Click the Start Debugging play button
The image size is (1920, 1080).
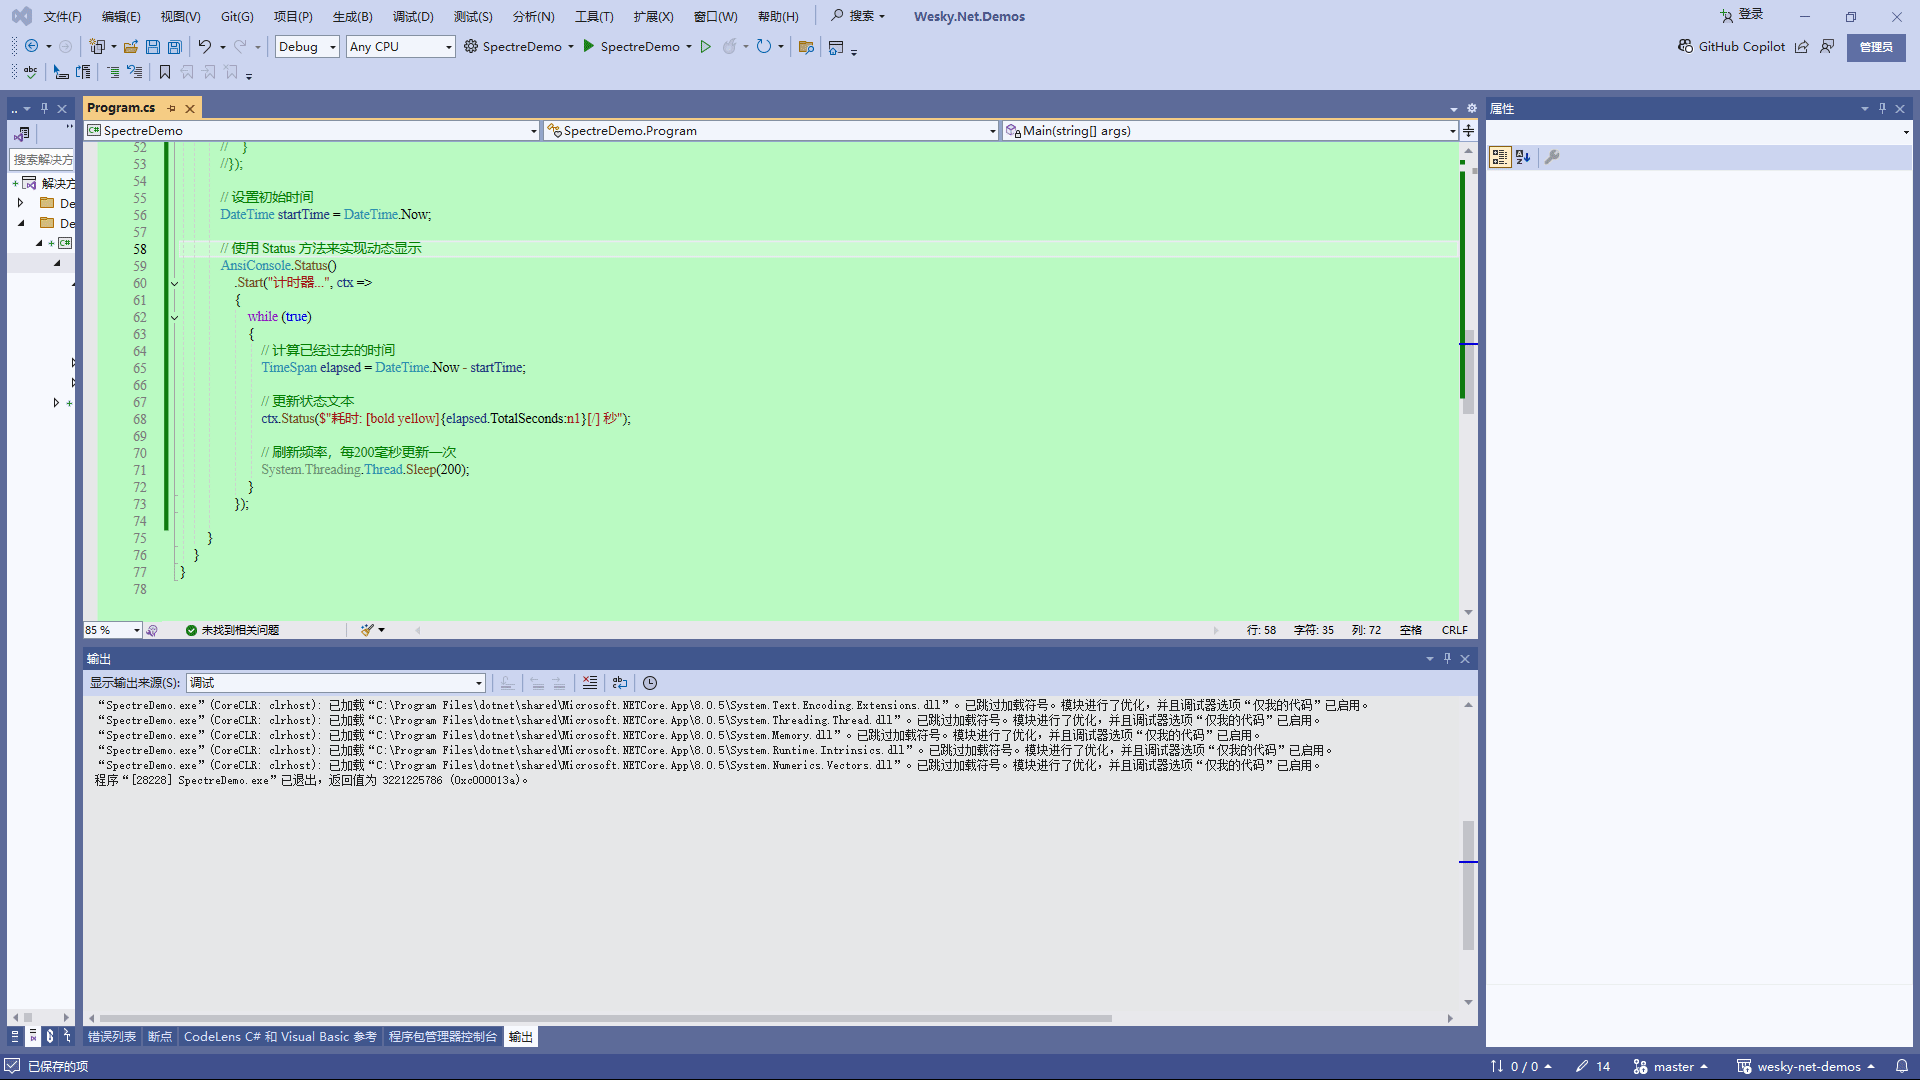(x=589, y=46)
